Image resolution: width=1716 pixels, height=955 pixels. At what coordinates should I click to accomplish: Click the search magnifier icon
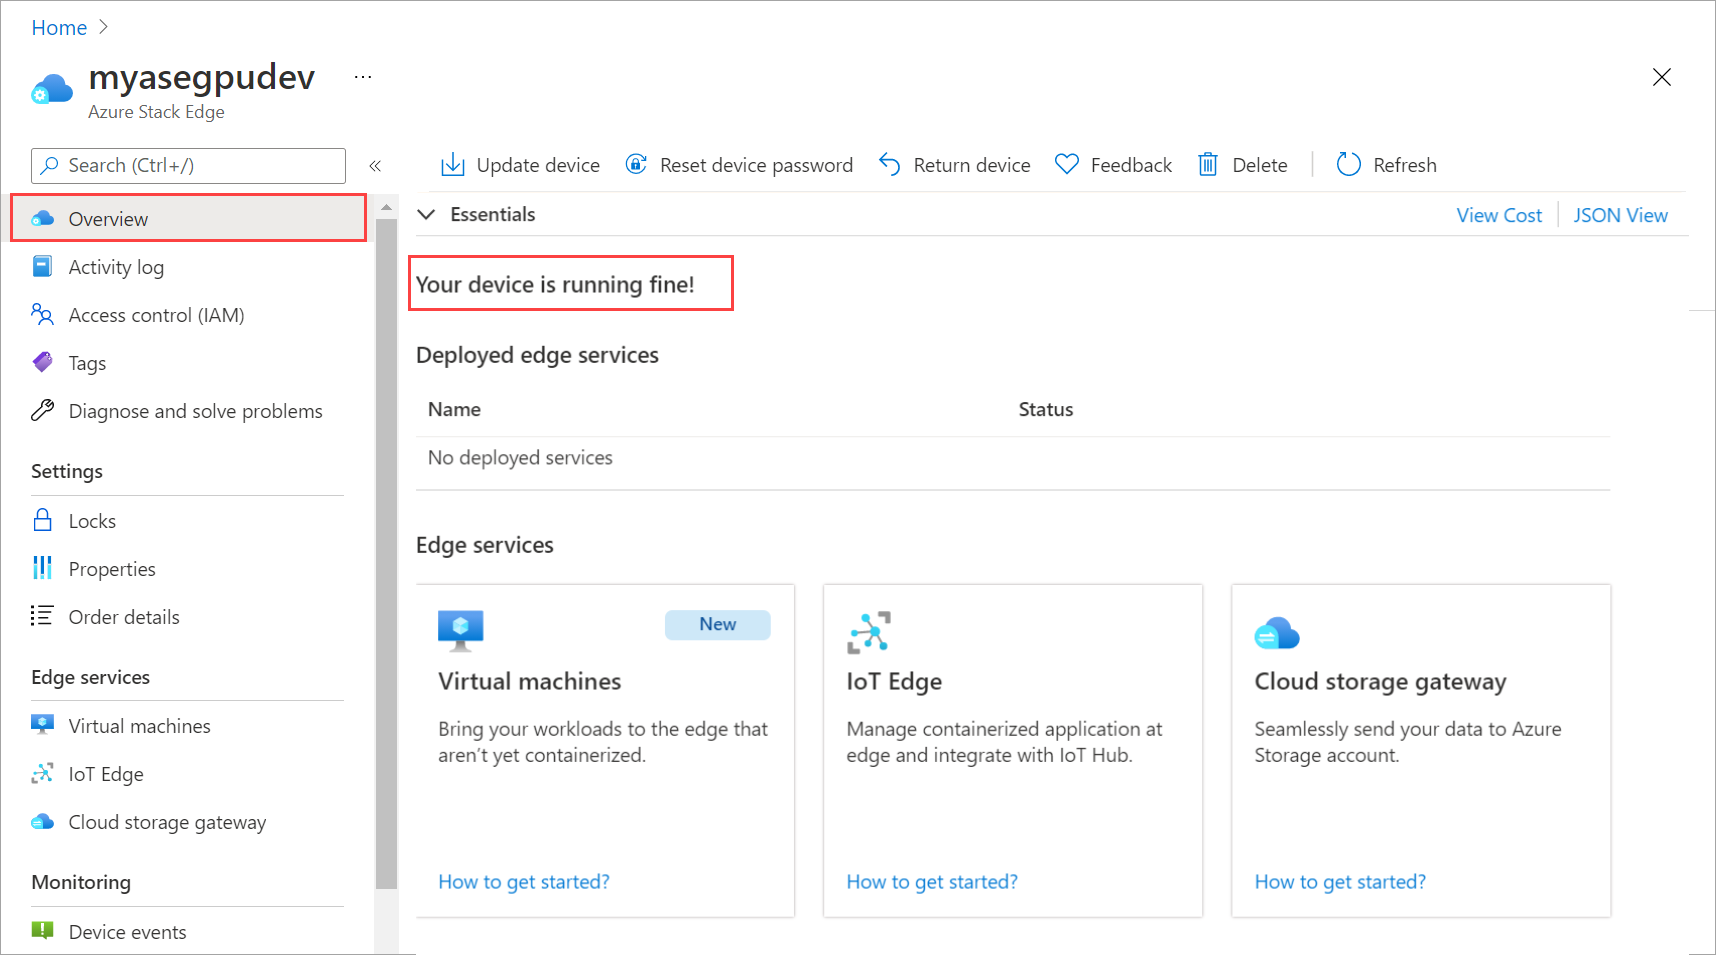pos(49,165)
